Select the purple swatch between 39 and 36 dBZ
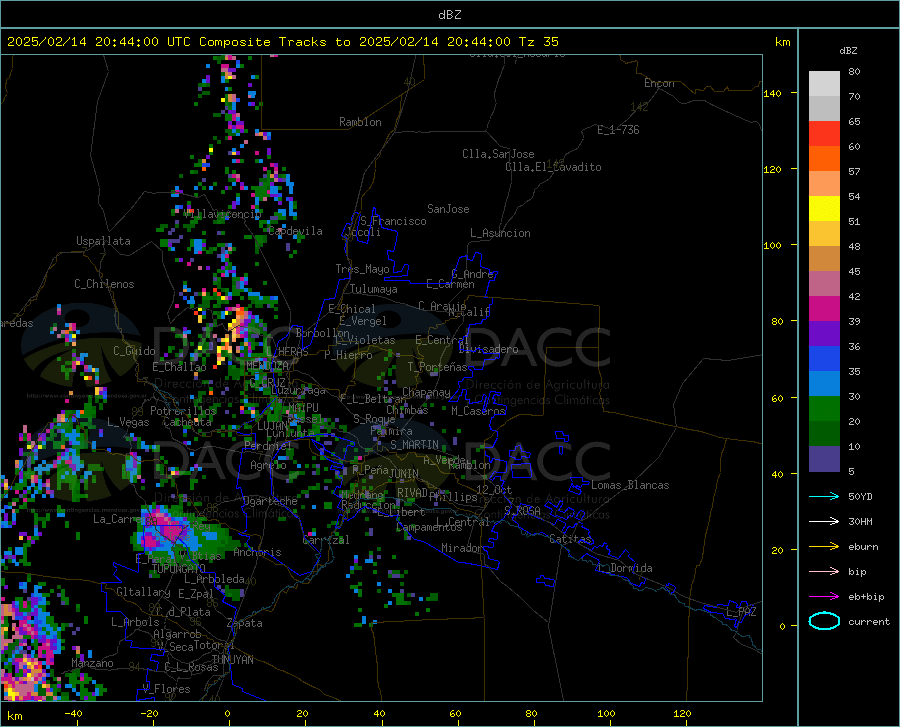Screen dimensions: 900x727 (824, 334)
